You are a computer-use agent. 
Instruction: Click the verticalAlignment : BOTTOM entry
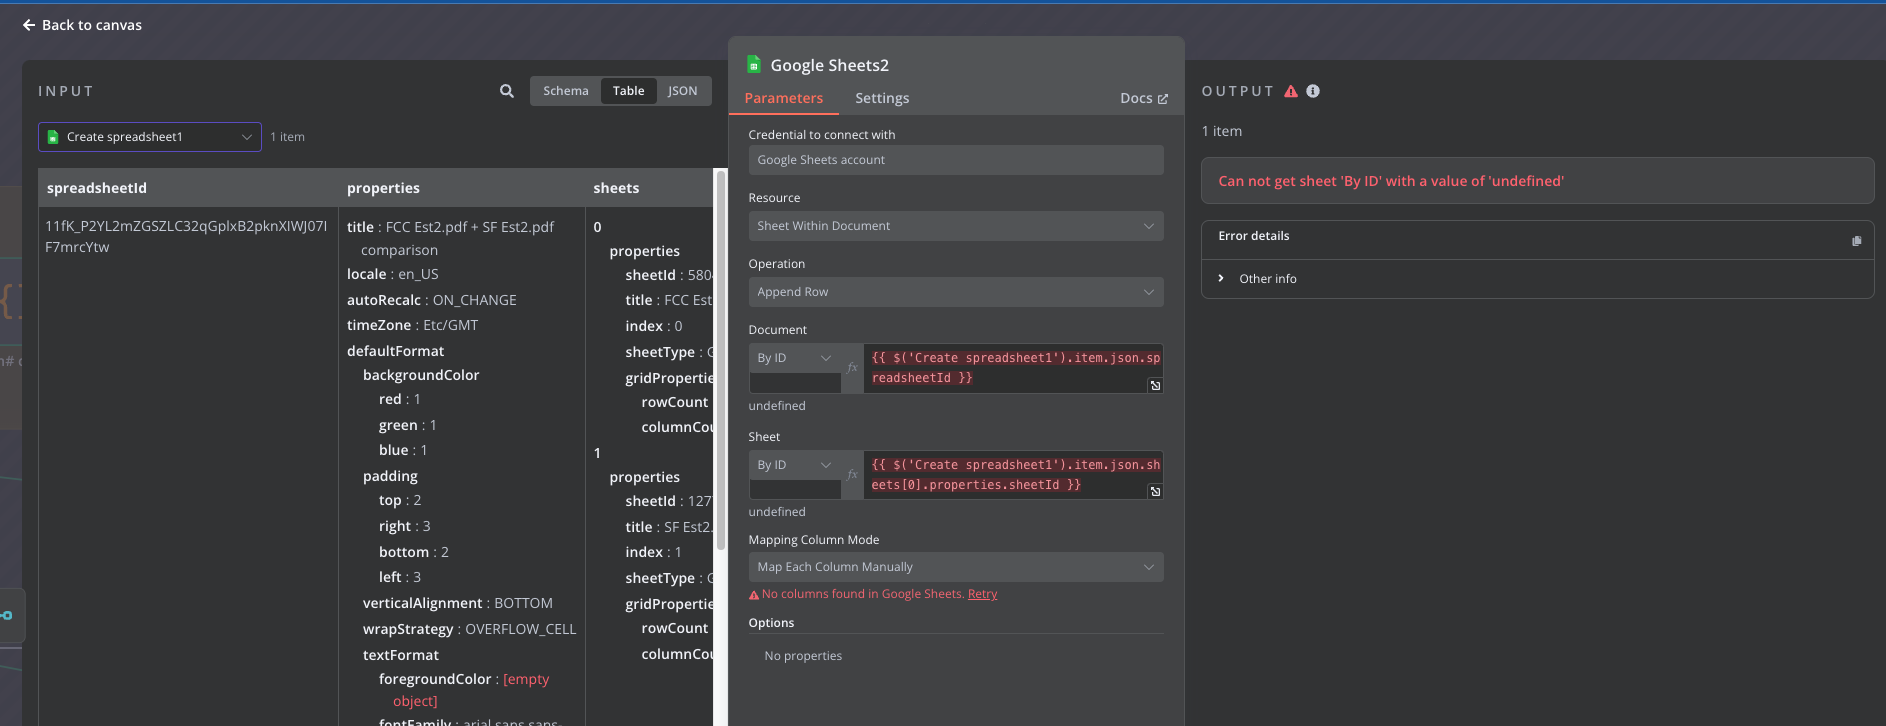click(458, 603)
